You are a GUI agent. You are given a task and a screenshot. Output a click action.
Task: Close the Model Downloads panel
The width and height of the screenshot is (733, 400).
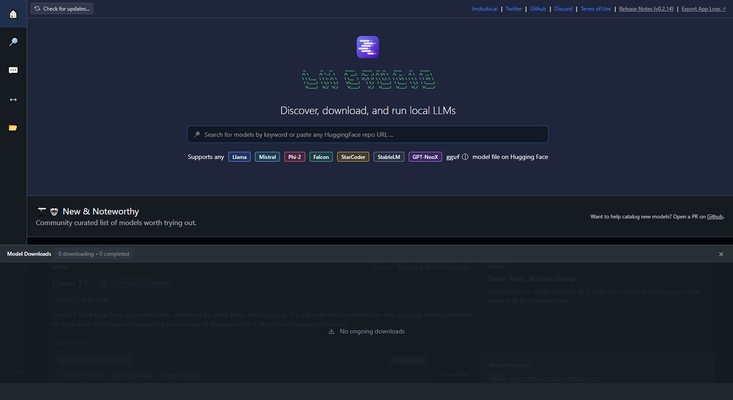[721, 254]
